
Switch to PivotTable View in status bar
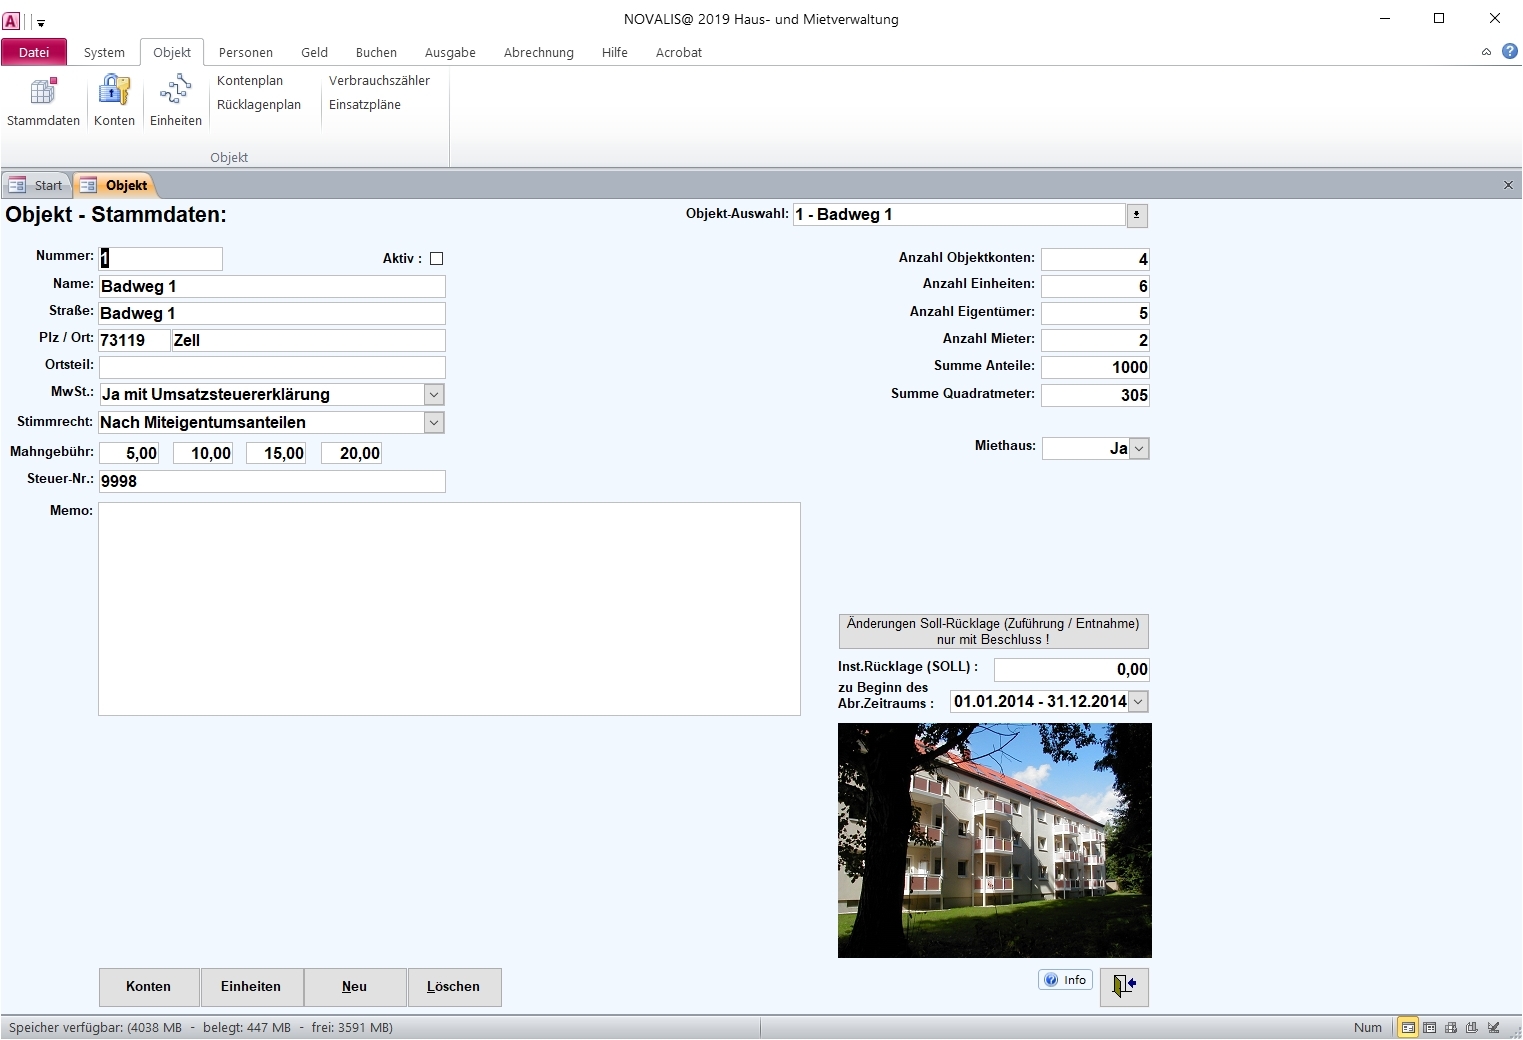[x=1451, y=1027]
